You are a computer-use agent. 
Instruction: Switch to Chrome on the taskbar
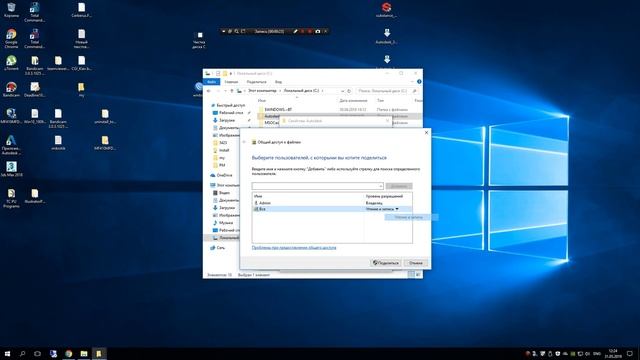69,353
